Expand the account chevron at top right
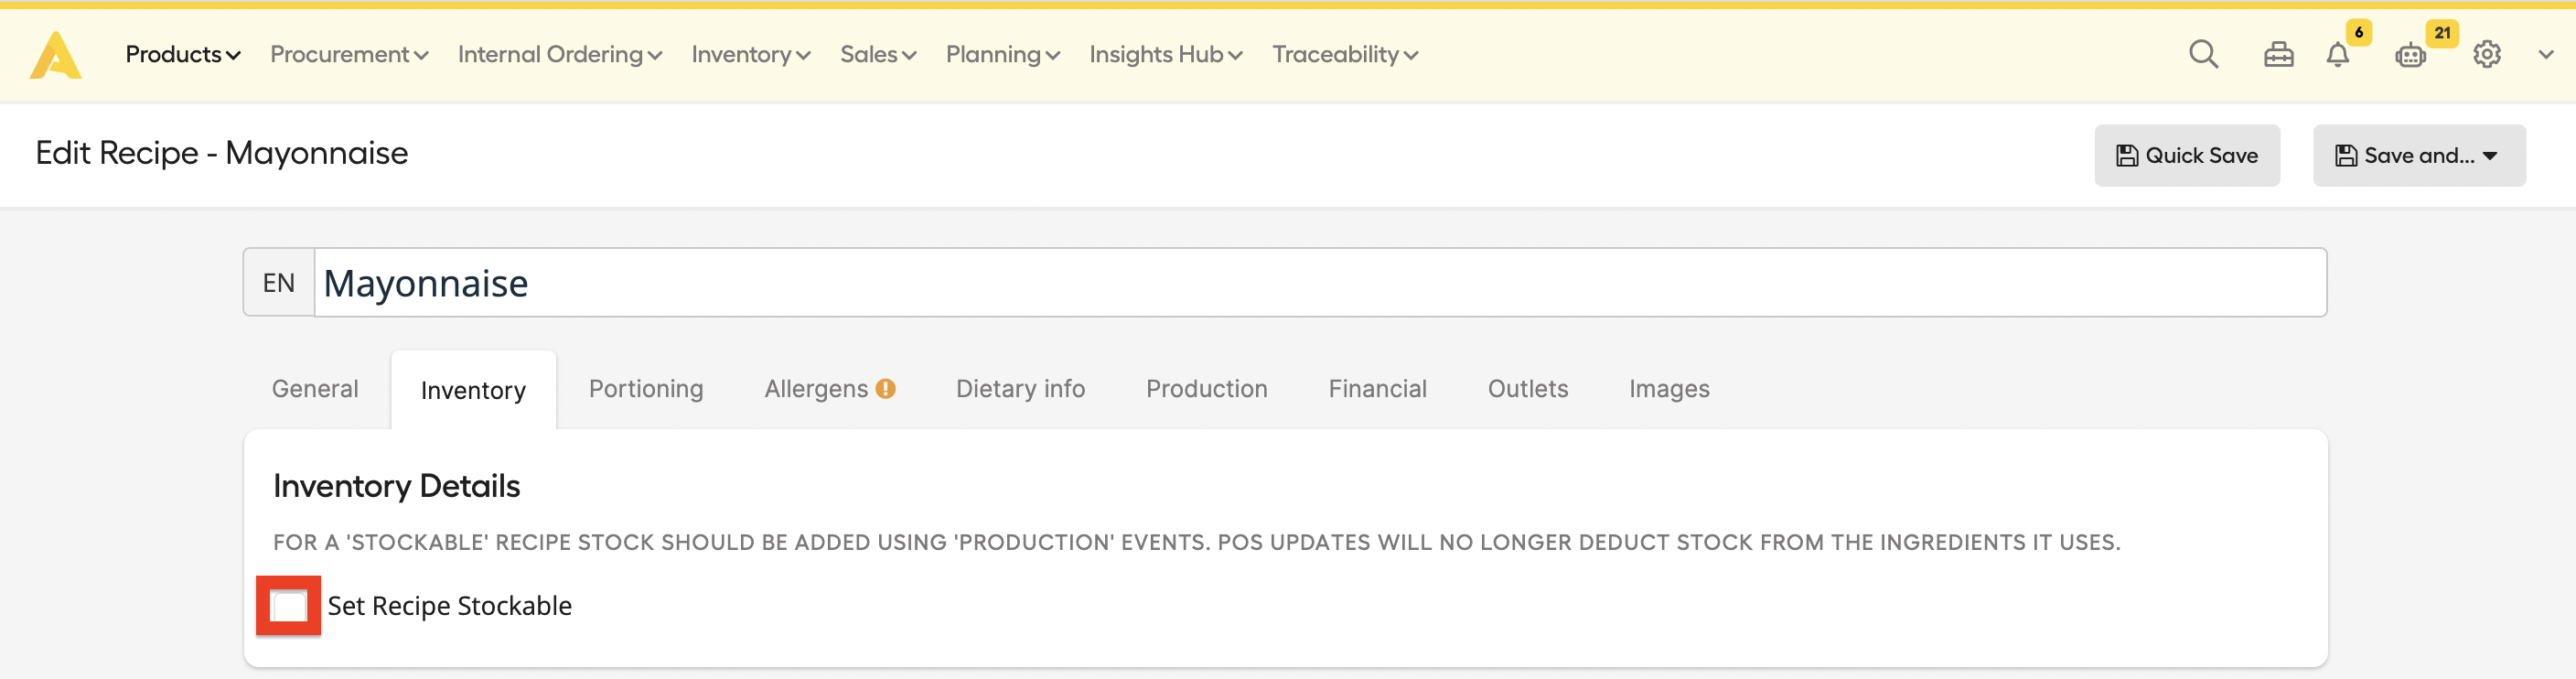 [2545, 55]
